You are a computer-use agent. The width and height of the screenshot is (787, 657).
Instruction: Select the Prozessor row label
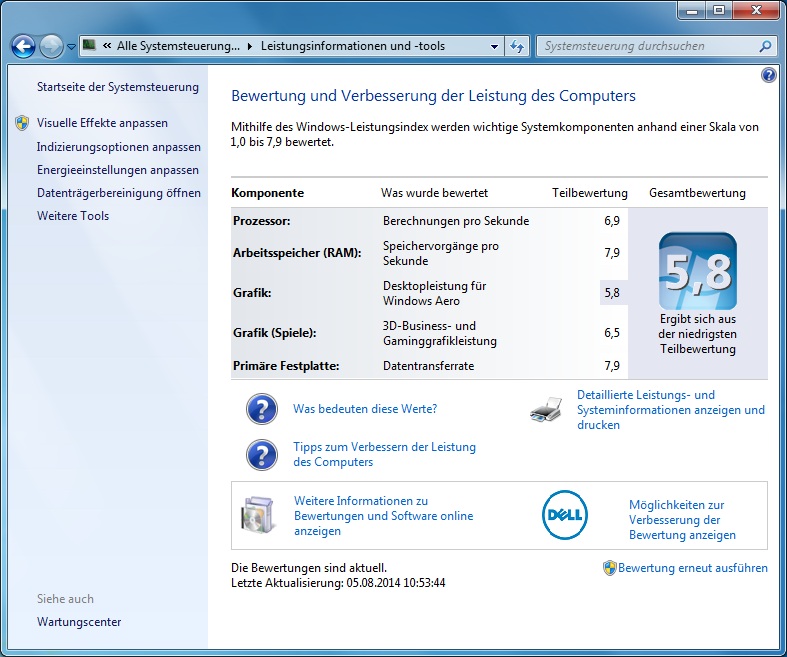click(x=261, y=221)
